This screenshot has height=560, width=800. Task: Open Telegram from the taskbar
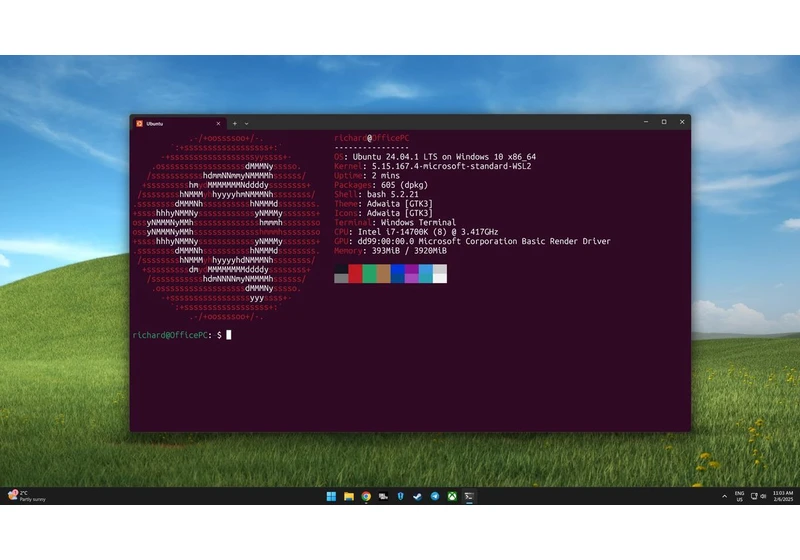point(435,496)
